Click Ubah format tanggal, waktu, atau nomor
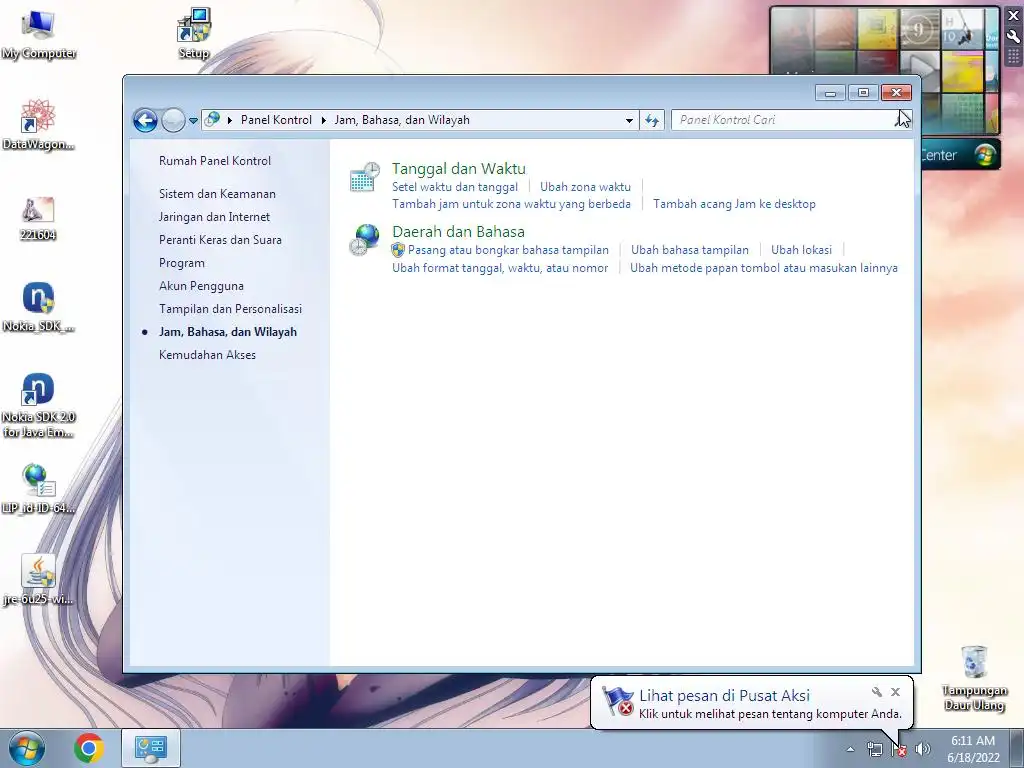This screenshot has height=768, width=1024. click(x=500, y=268)
